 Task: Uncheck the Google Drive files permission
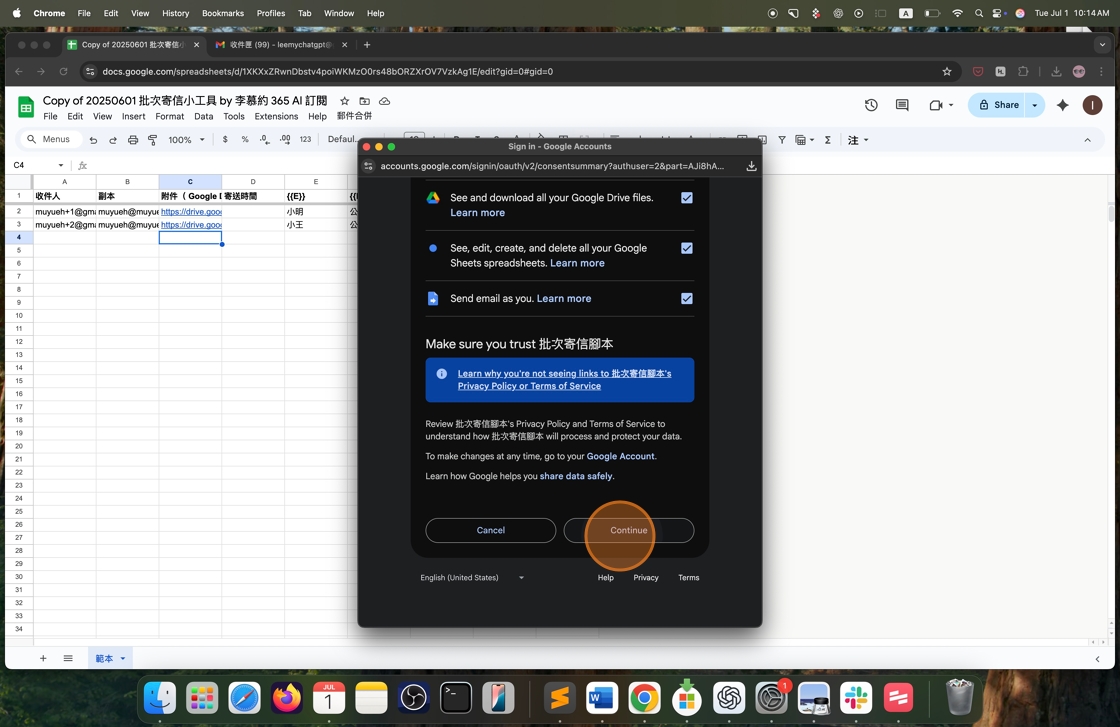click(x=686, y=198)
